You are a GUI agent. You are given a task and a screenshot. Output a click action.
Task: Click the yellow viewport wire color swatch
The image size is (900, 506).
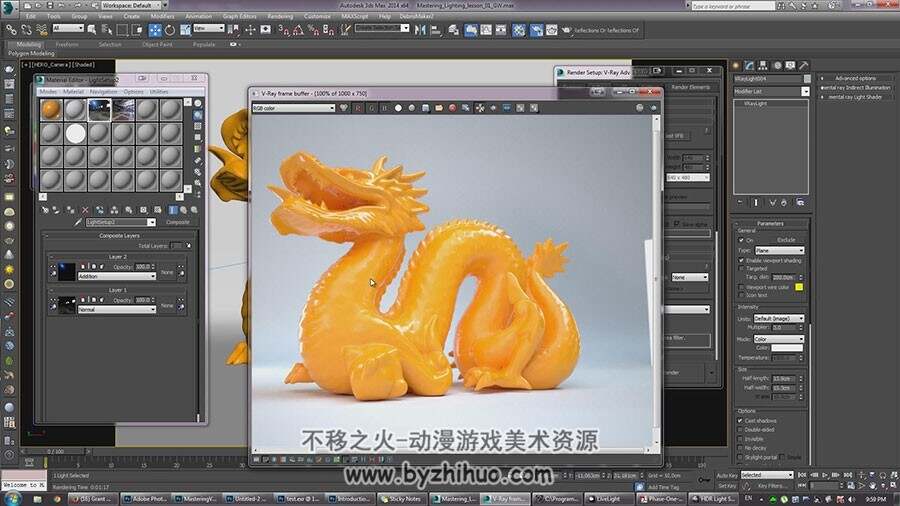tap(799, 287)
